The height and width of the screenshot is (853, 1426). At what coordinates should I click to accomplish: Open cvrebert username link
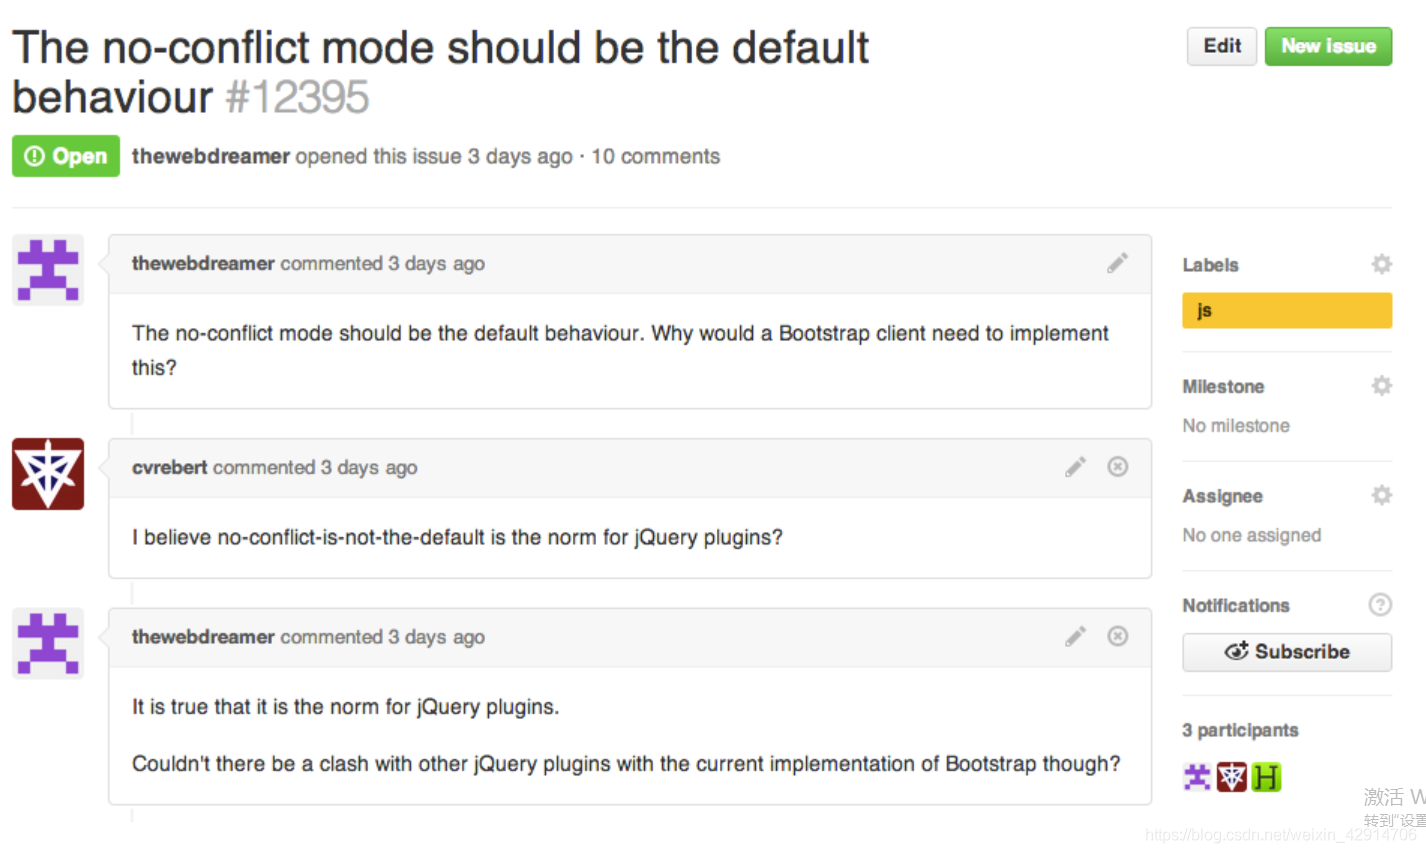coord(170,467)
